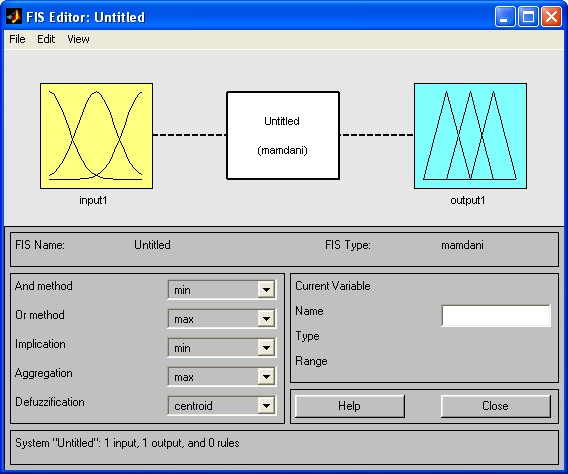Open the File menu
The height and width of the screenshot is (474, 568).
[x=17, y=39]
